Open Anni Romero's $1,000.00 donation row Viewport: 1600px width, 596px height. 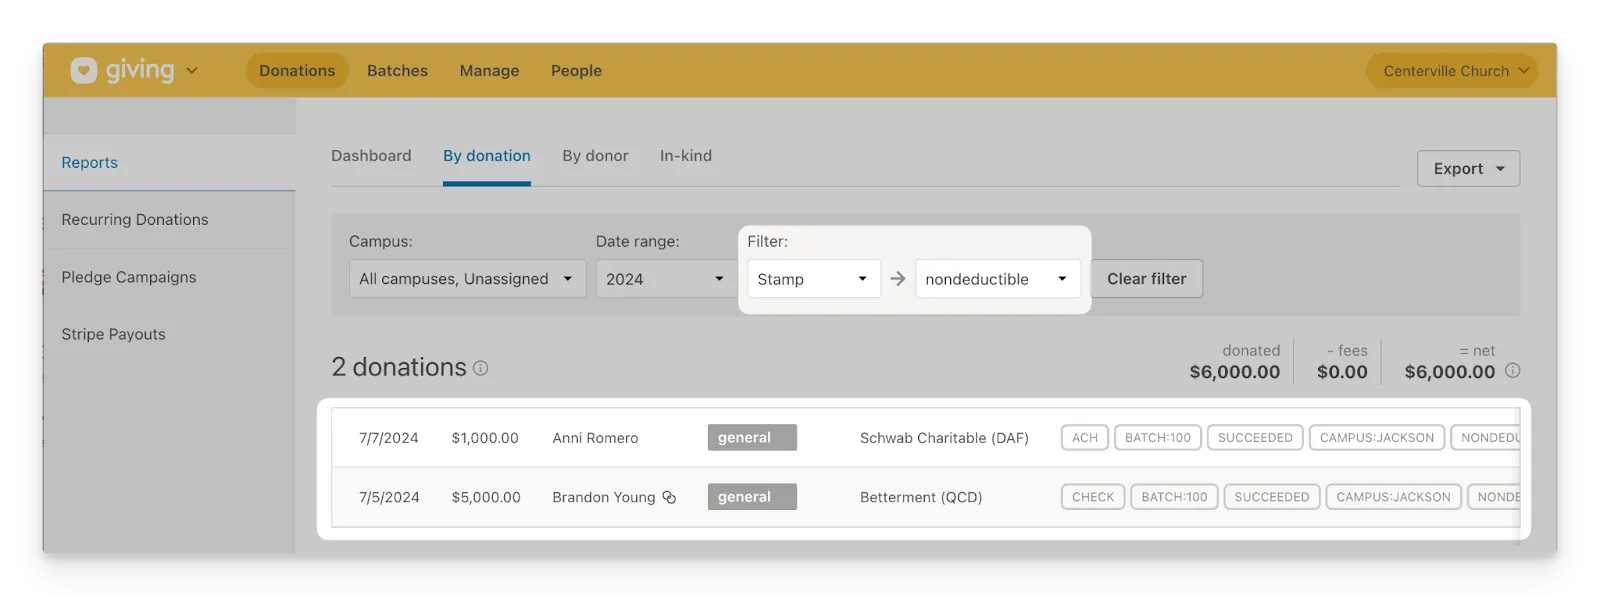click(595, 438)
